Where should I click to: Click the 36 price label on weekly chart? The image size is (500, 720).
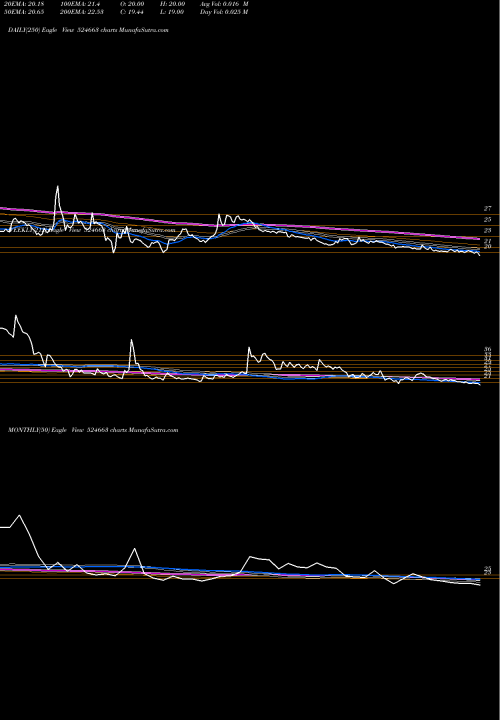coord(488,349)
